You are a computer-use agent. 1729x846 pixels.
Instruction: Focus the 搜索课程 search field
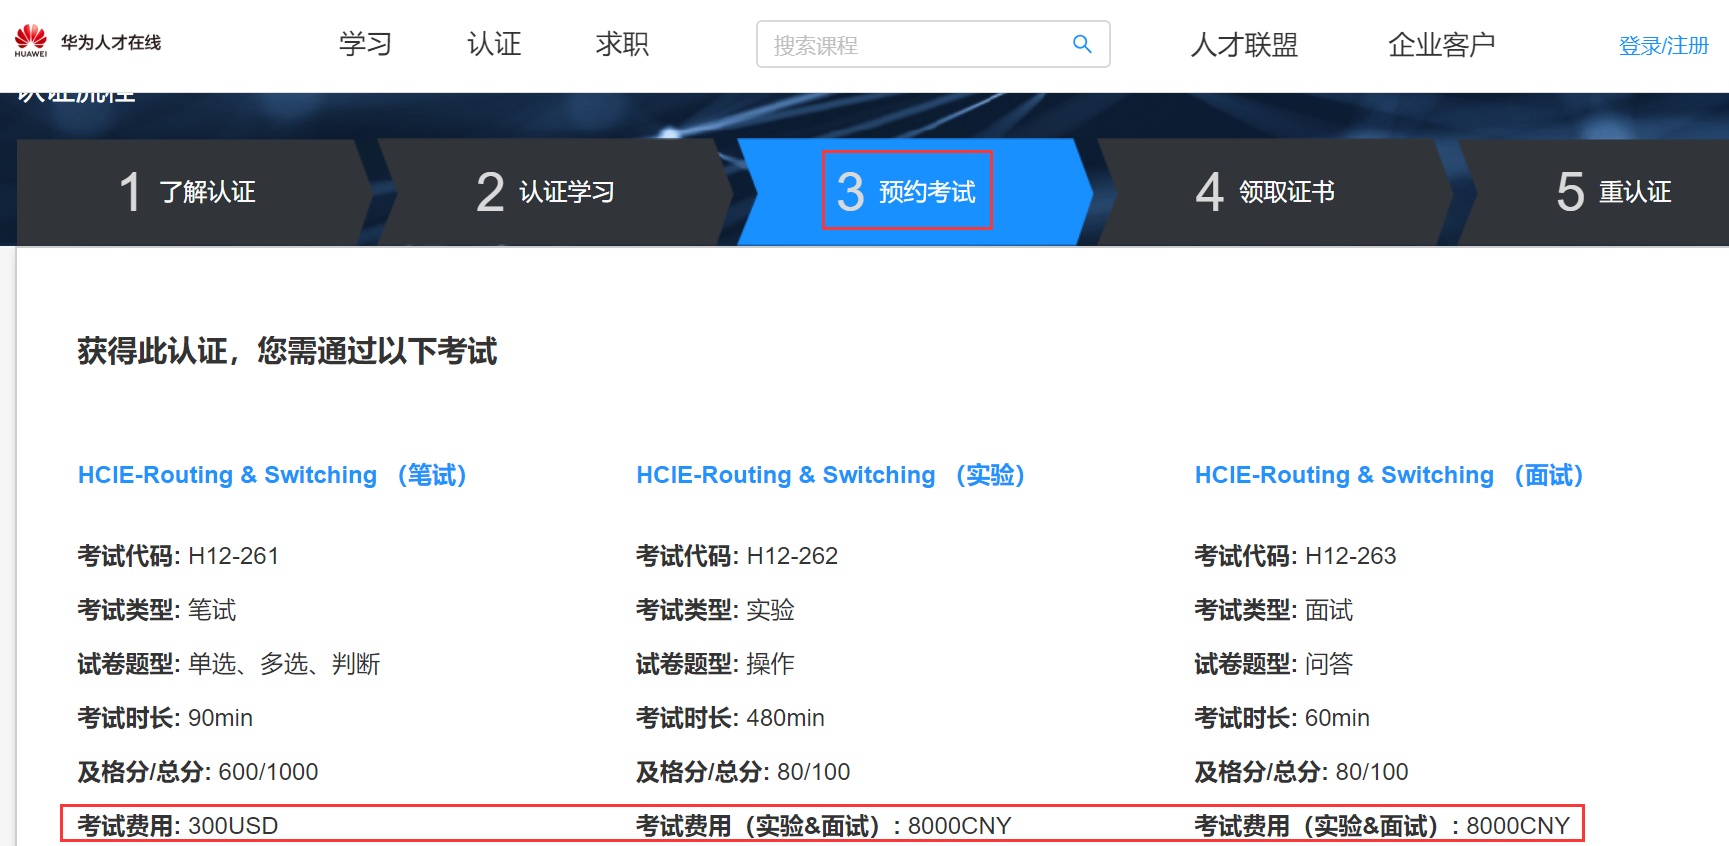pyautogui.click(x=933, y=44)
